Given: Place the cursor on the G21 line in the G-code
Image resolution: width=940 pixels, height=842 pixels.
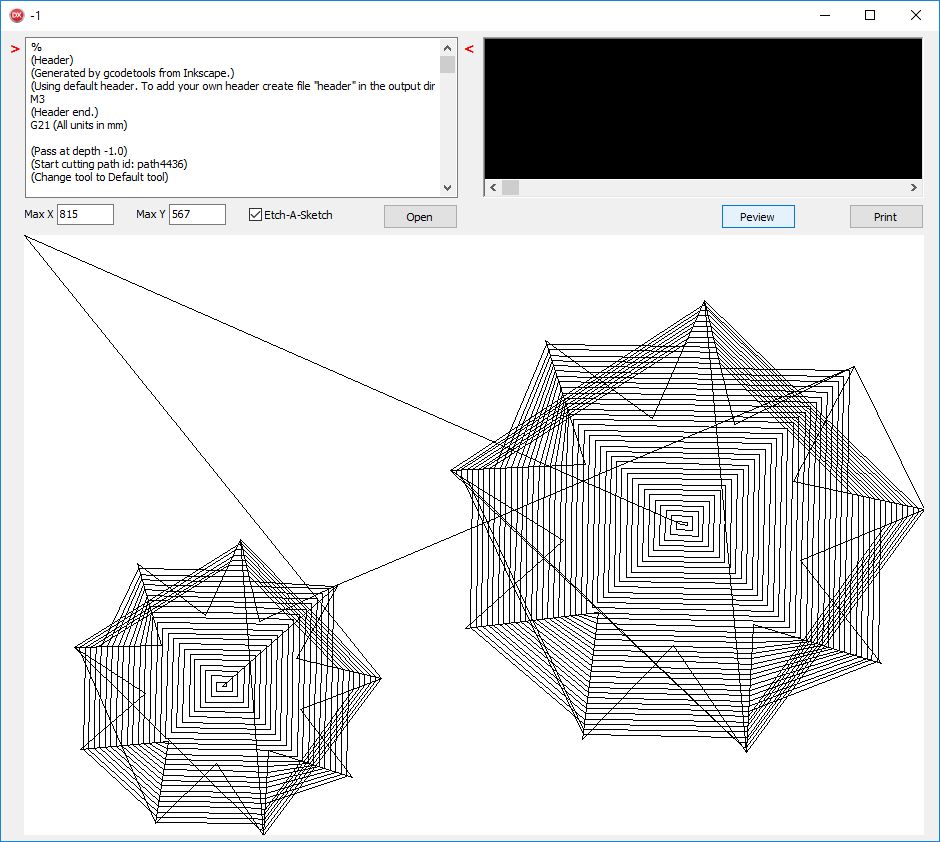Looking at the screenshot, I should pyautogui.click(x=80, y=125).
